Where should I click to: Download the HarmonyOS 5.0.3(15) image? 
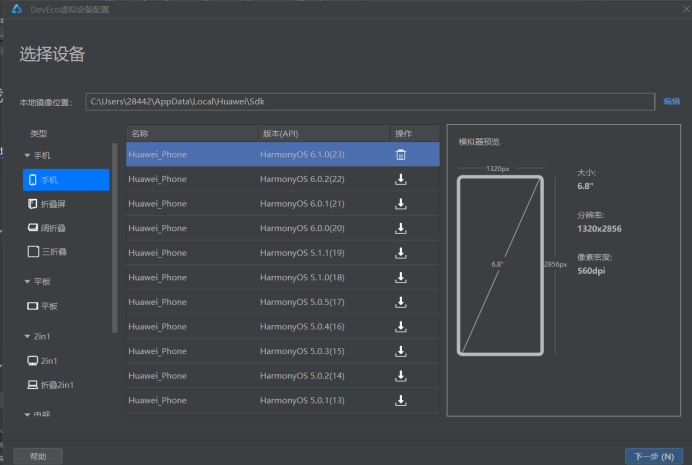(401, 352)
